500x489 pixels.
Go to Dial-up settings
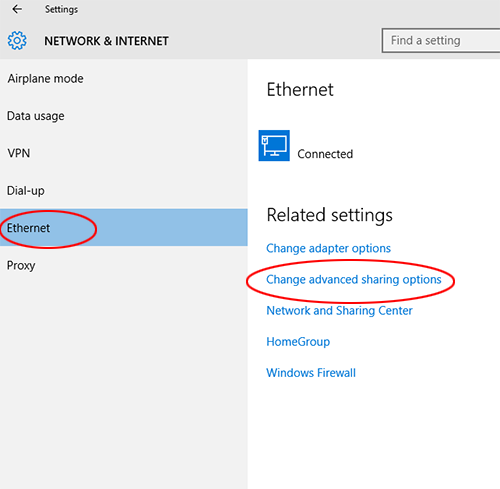pos(124,191)
